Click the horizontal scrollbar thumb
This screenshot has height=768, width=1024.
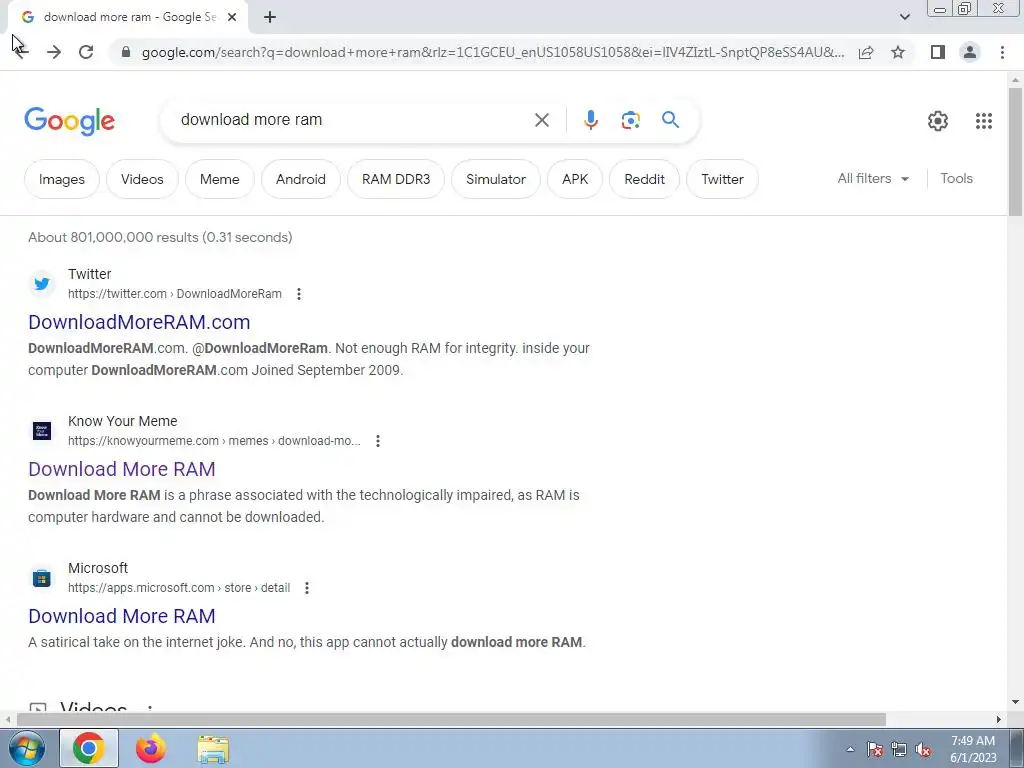[x=451, y=720]
